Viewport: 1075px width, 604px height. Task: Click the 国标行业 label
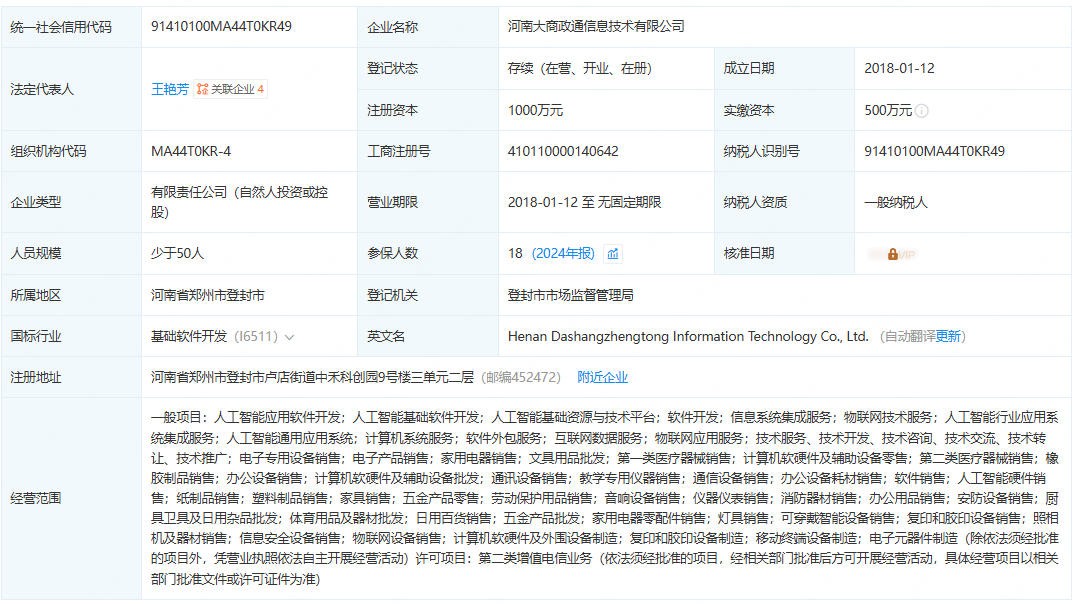[36, 337]
